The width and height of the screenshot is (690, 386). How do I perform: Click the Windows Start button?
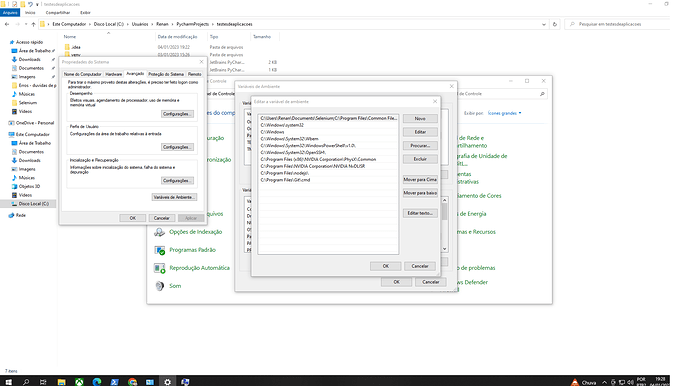click(8, 382)
